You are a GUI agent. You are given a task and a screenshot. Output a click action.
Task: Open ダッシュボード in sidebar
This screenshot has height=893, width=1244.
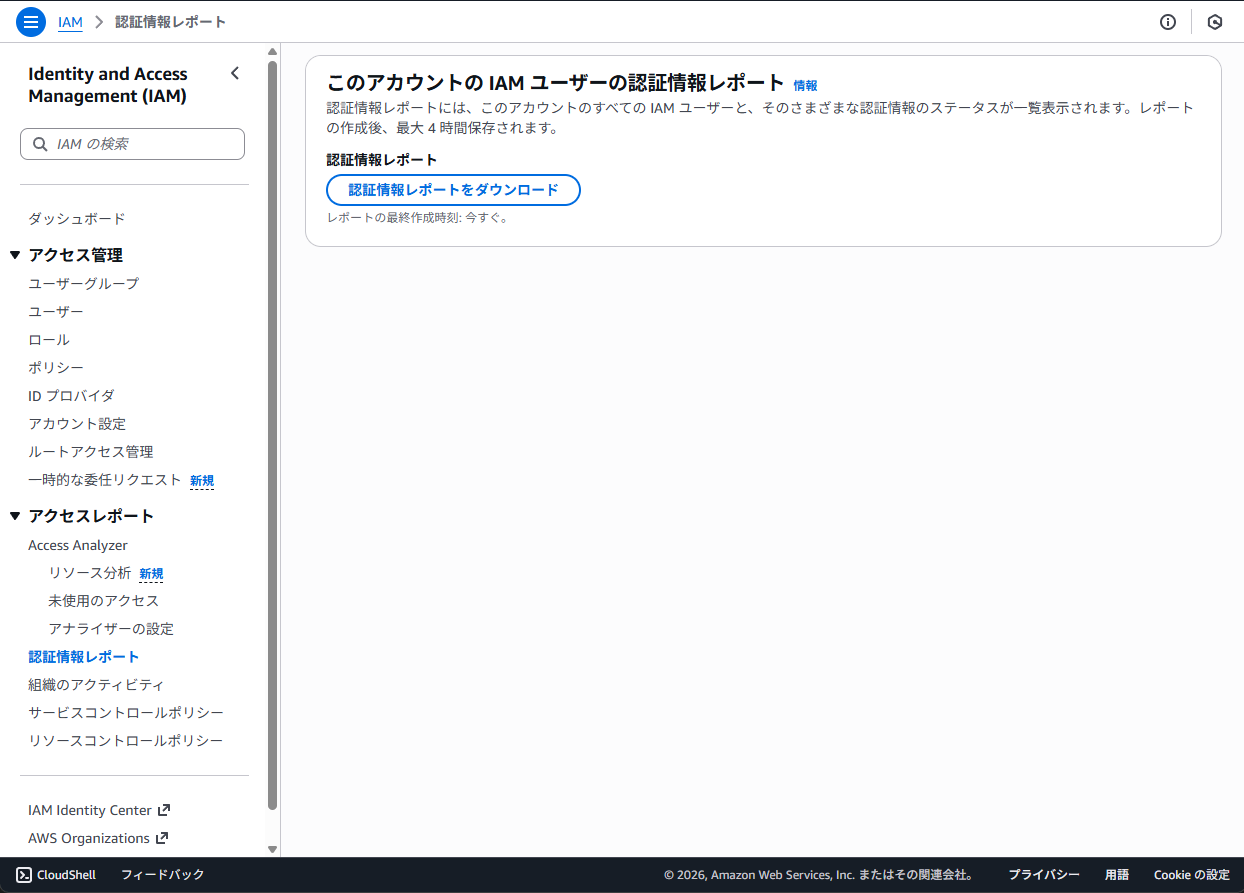[x=77, y=219]
